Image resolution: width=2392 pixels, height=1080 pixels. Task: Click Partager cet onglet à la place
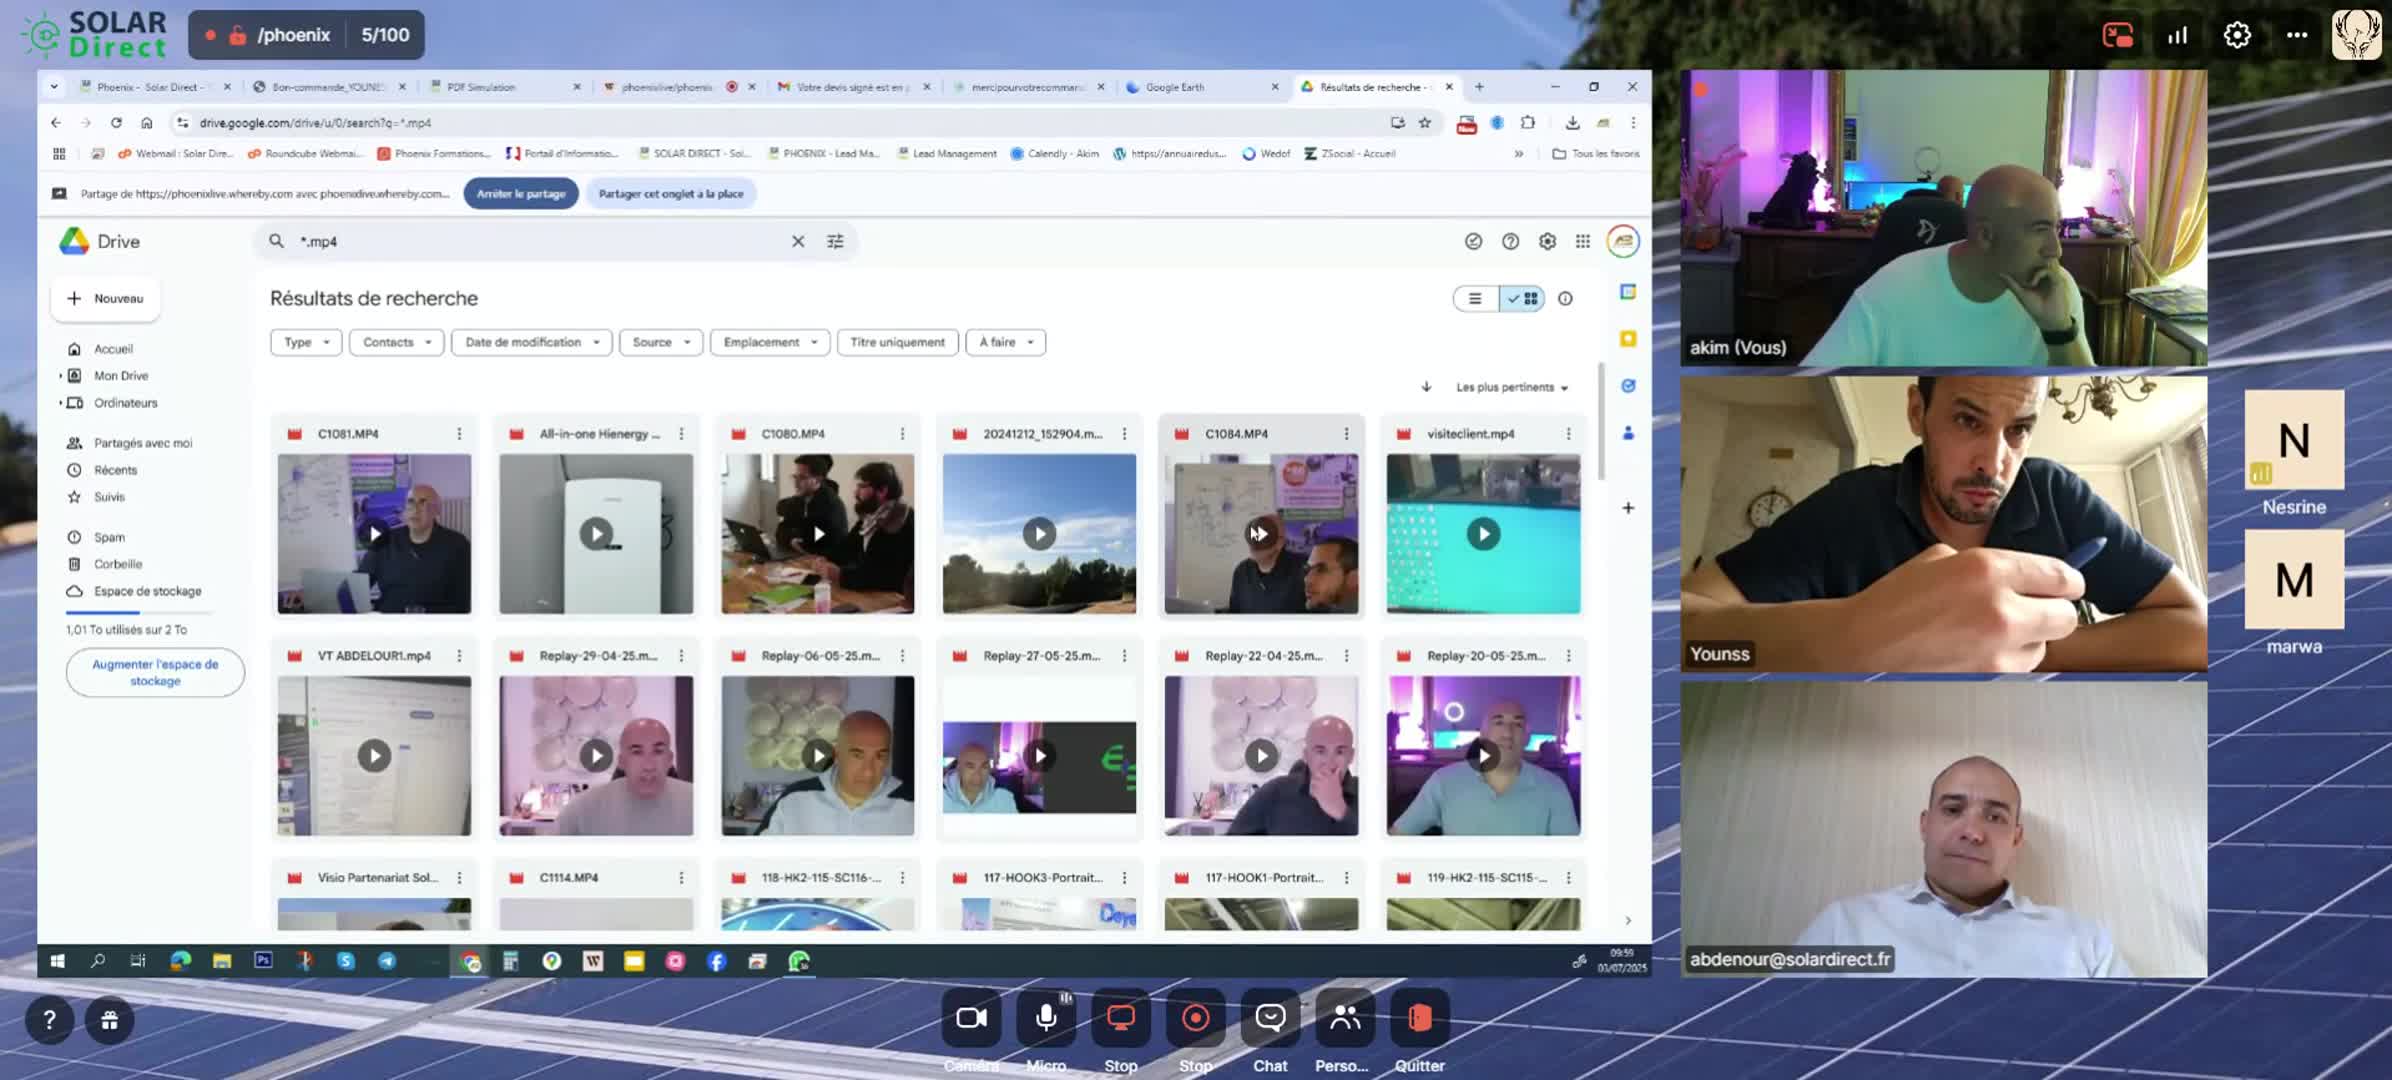pyautogui.click(x=671, y=194)
